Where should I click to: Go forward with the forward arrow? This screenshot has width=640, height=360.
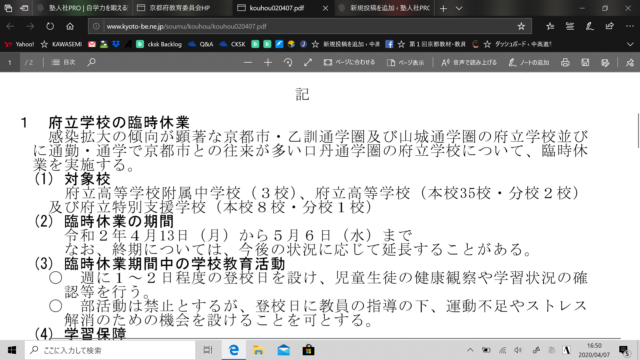point(30,27)
